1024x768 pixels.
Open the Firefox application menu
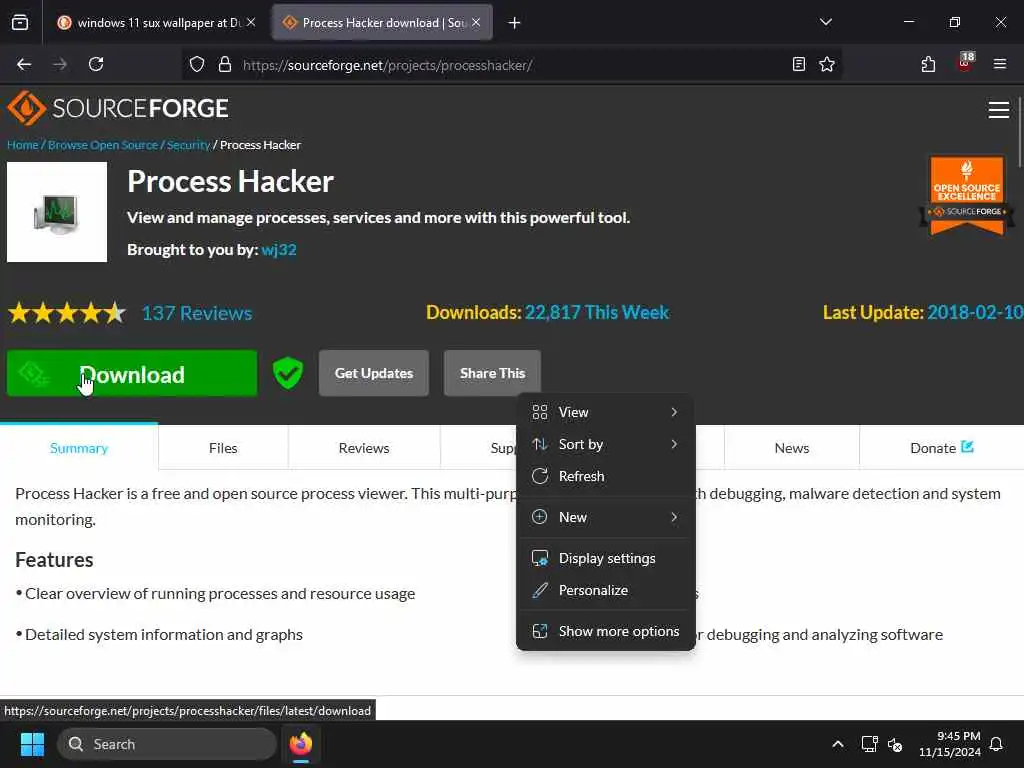tap(999, 64)
